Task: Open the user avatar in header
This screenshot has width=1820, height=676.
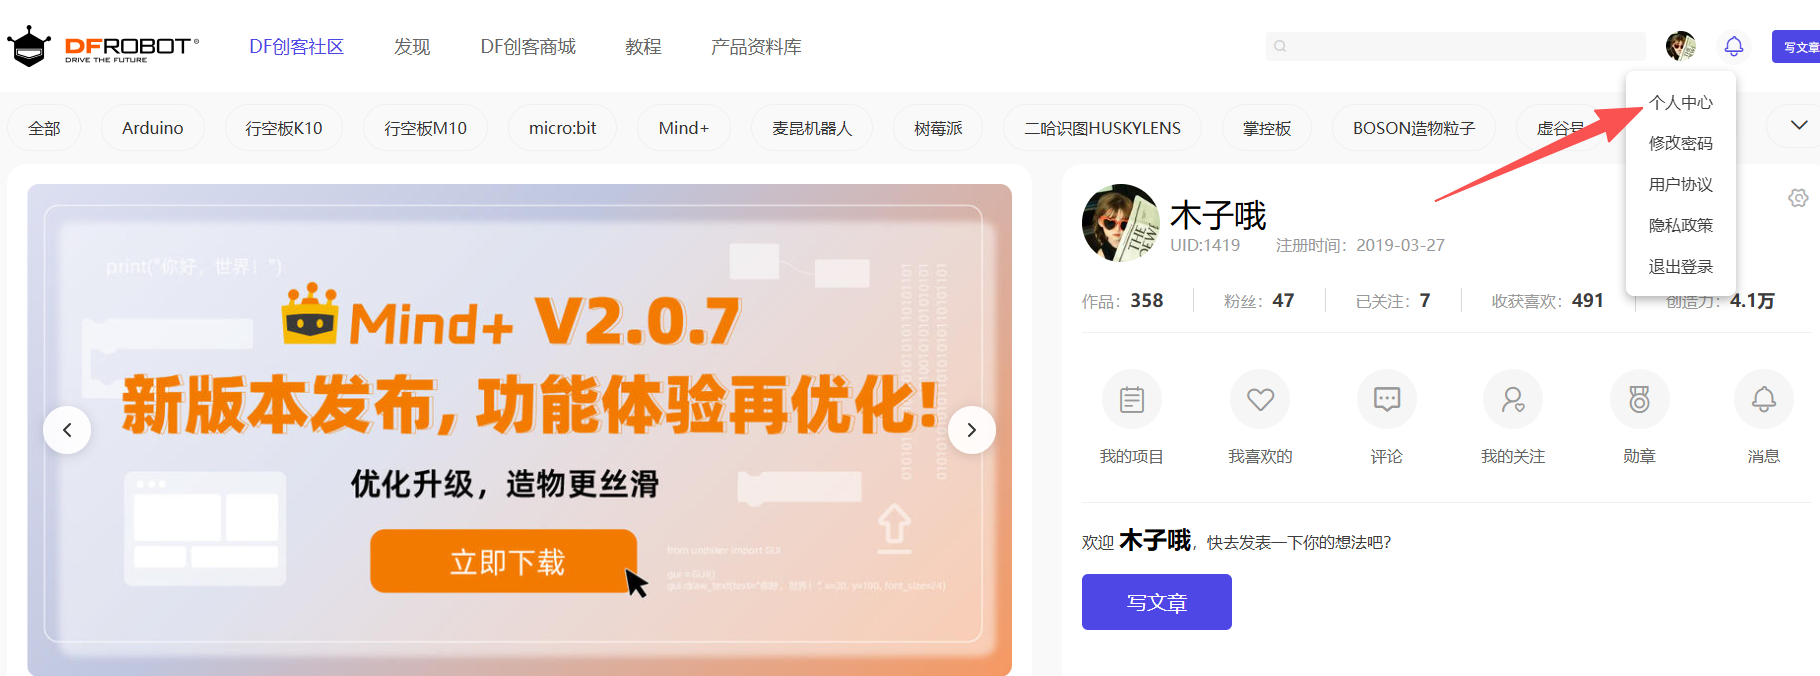Action: point(1681,46)
